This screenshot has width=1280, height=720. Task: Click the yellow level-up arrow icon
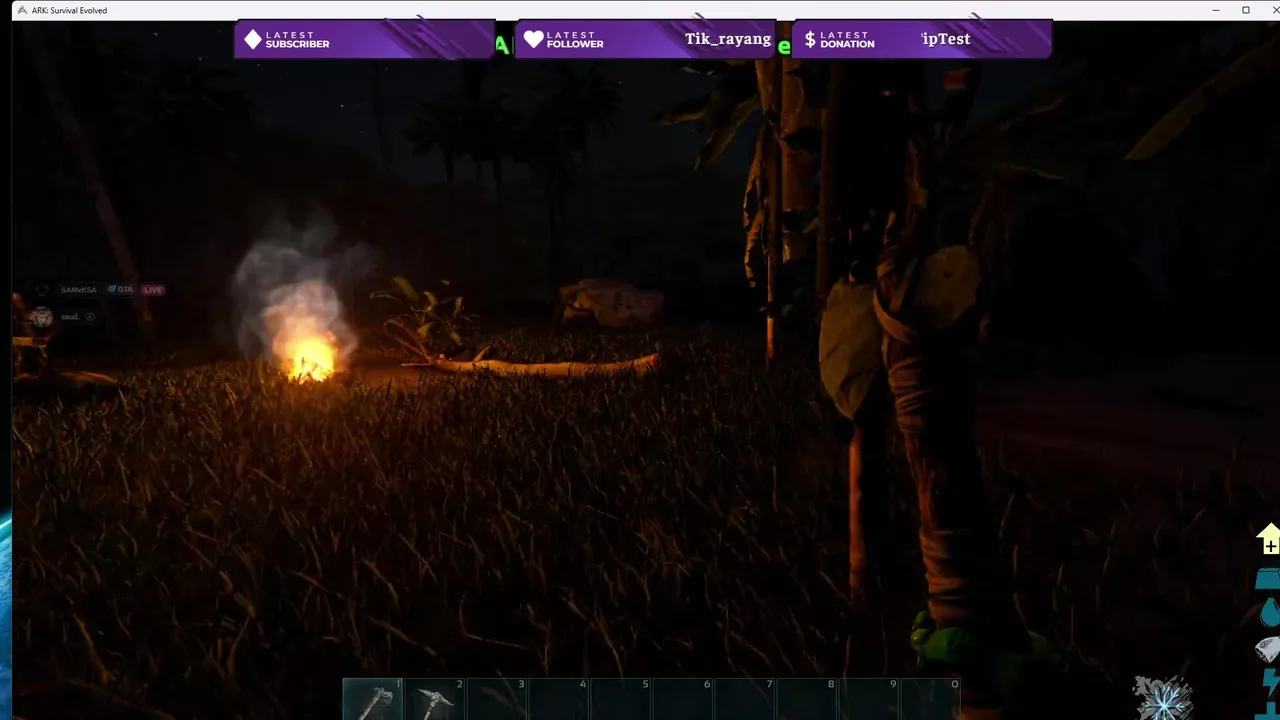(x=1268, y=539)
